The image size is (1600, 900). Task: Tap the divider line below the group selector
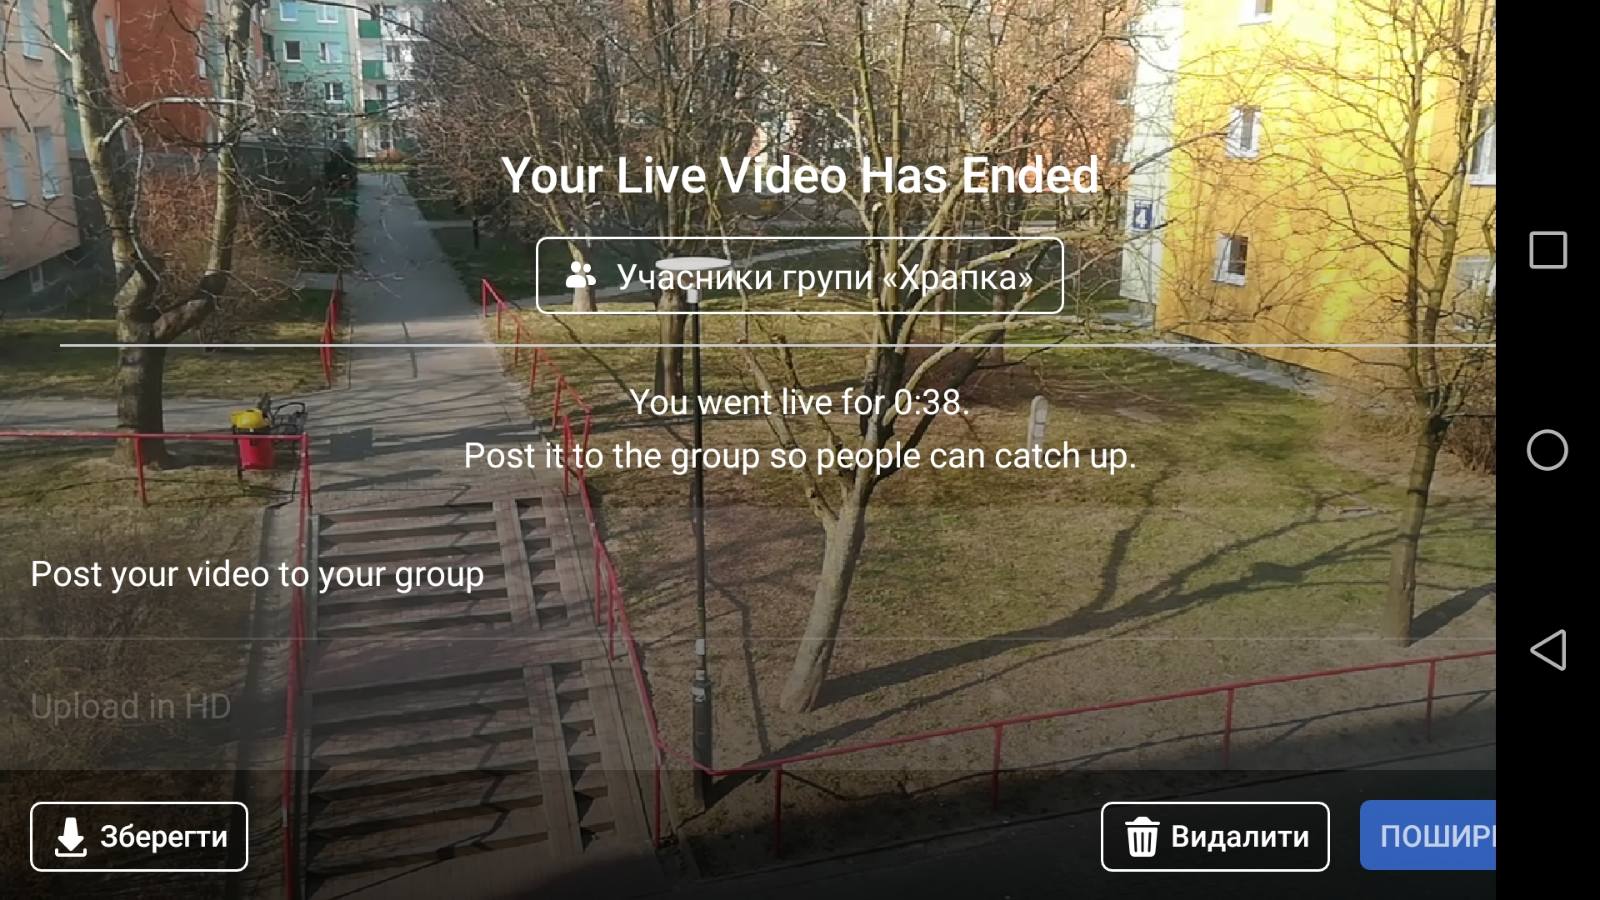(778, 345)
